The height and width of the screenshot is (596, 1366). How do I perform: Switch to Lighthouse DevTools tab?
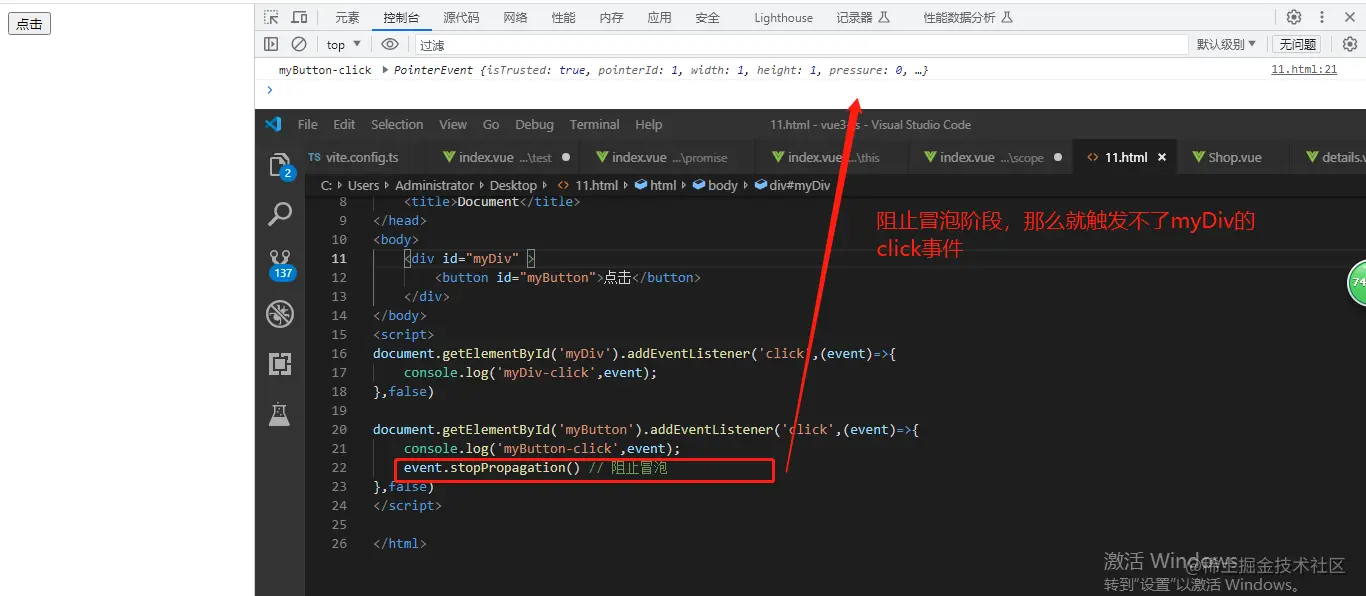(783, 17)
